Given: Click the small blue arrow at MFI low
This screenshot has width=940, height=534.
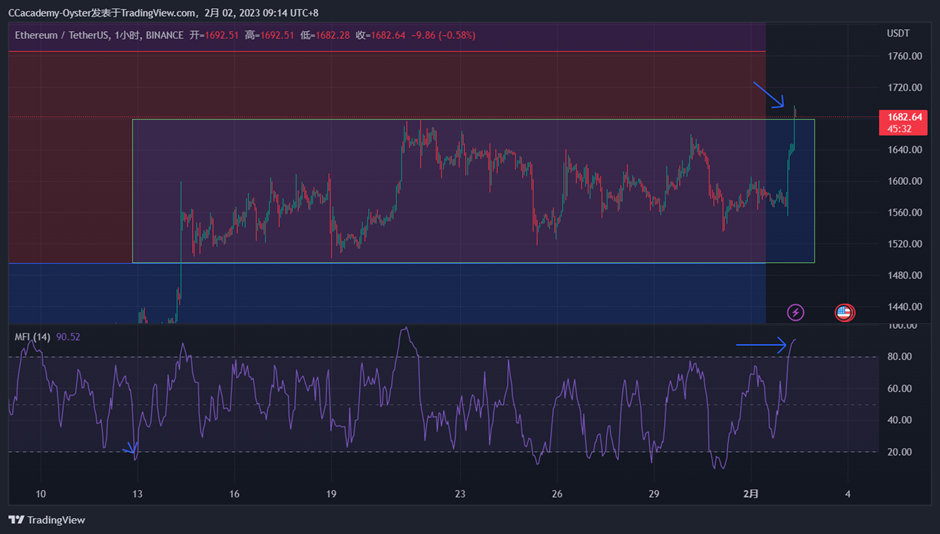Looking at the screenshot, I should coord(130,451).
